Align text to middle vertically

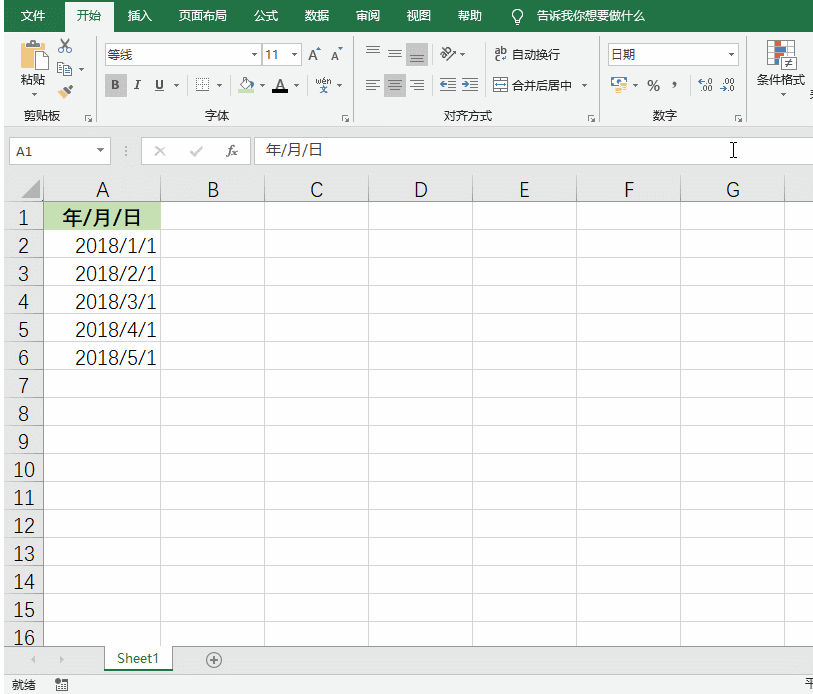[x=395, y=53]
